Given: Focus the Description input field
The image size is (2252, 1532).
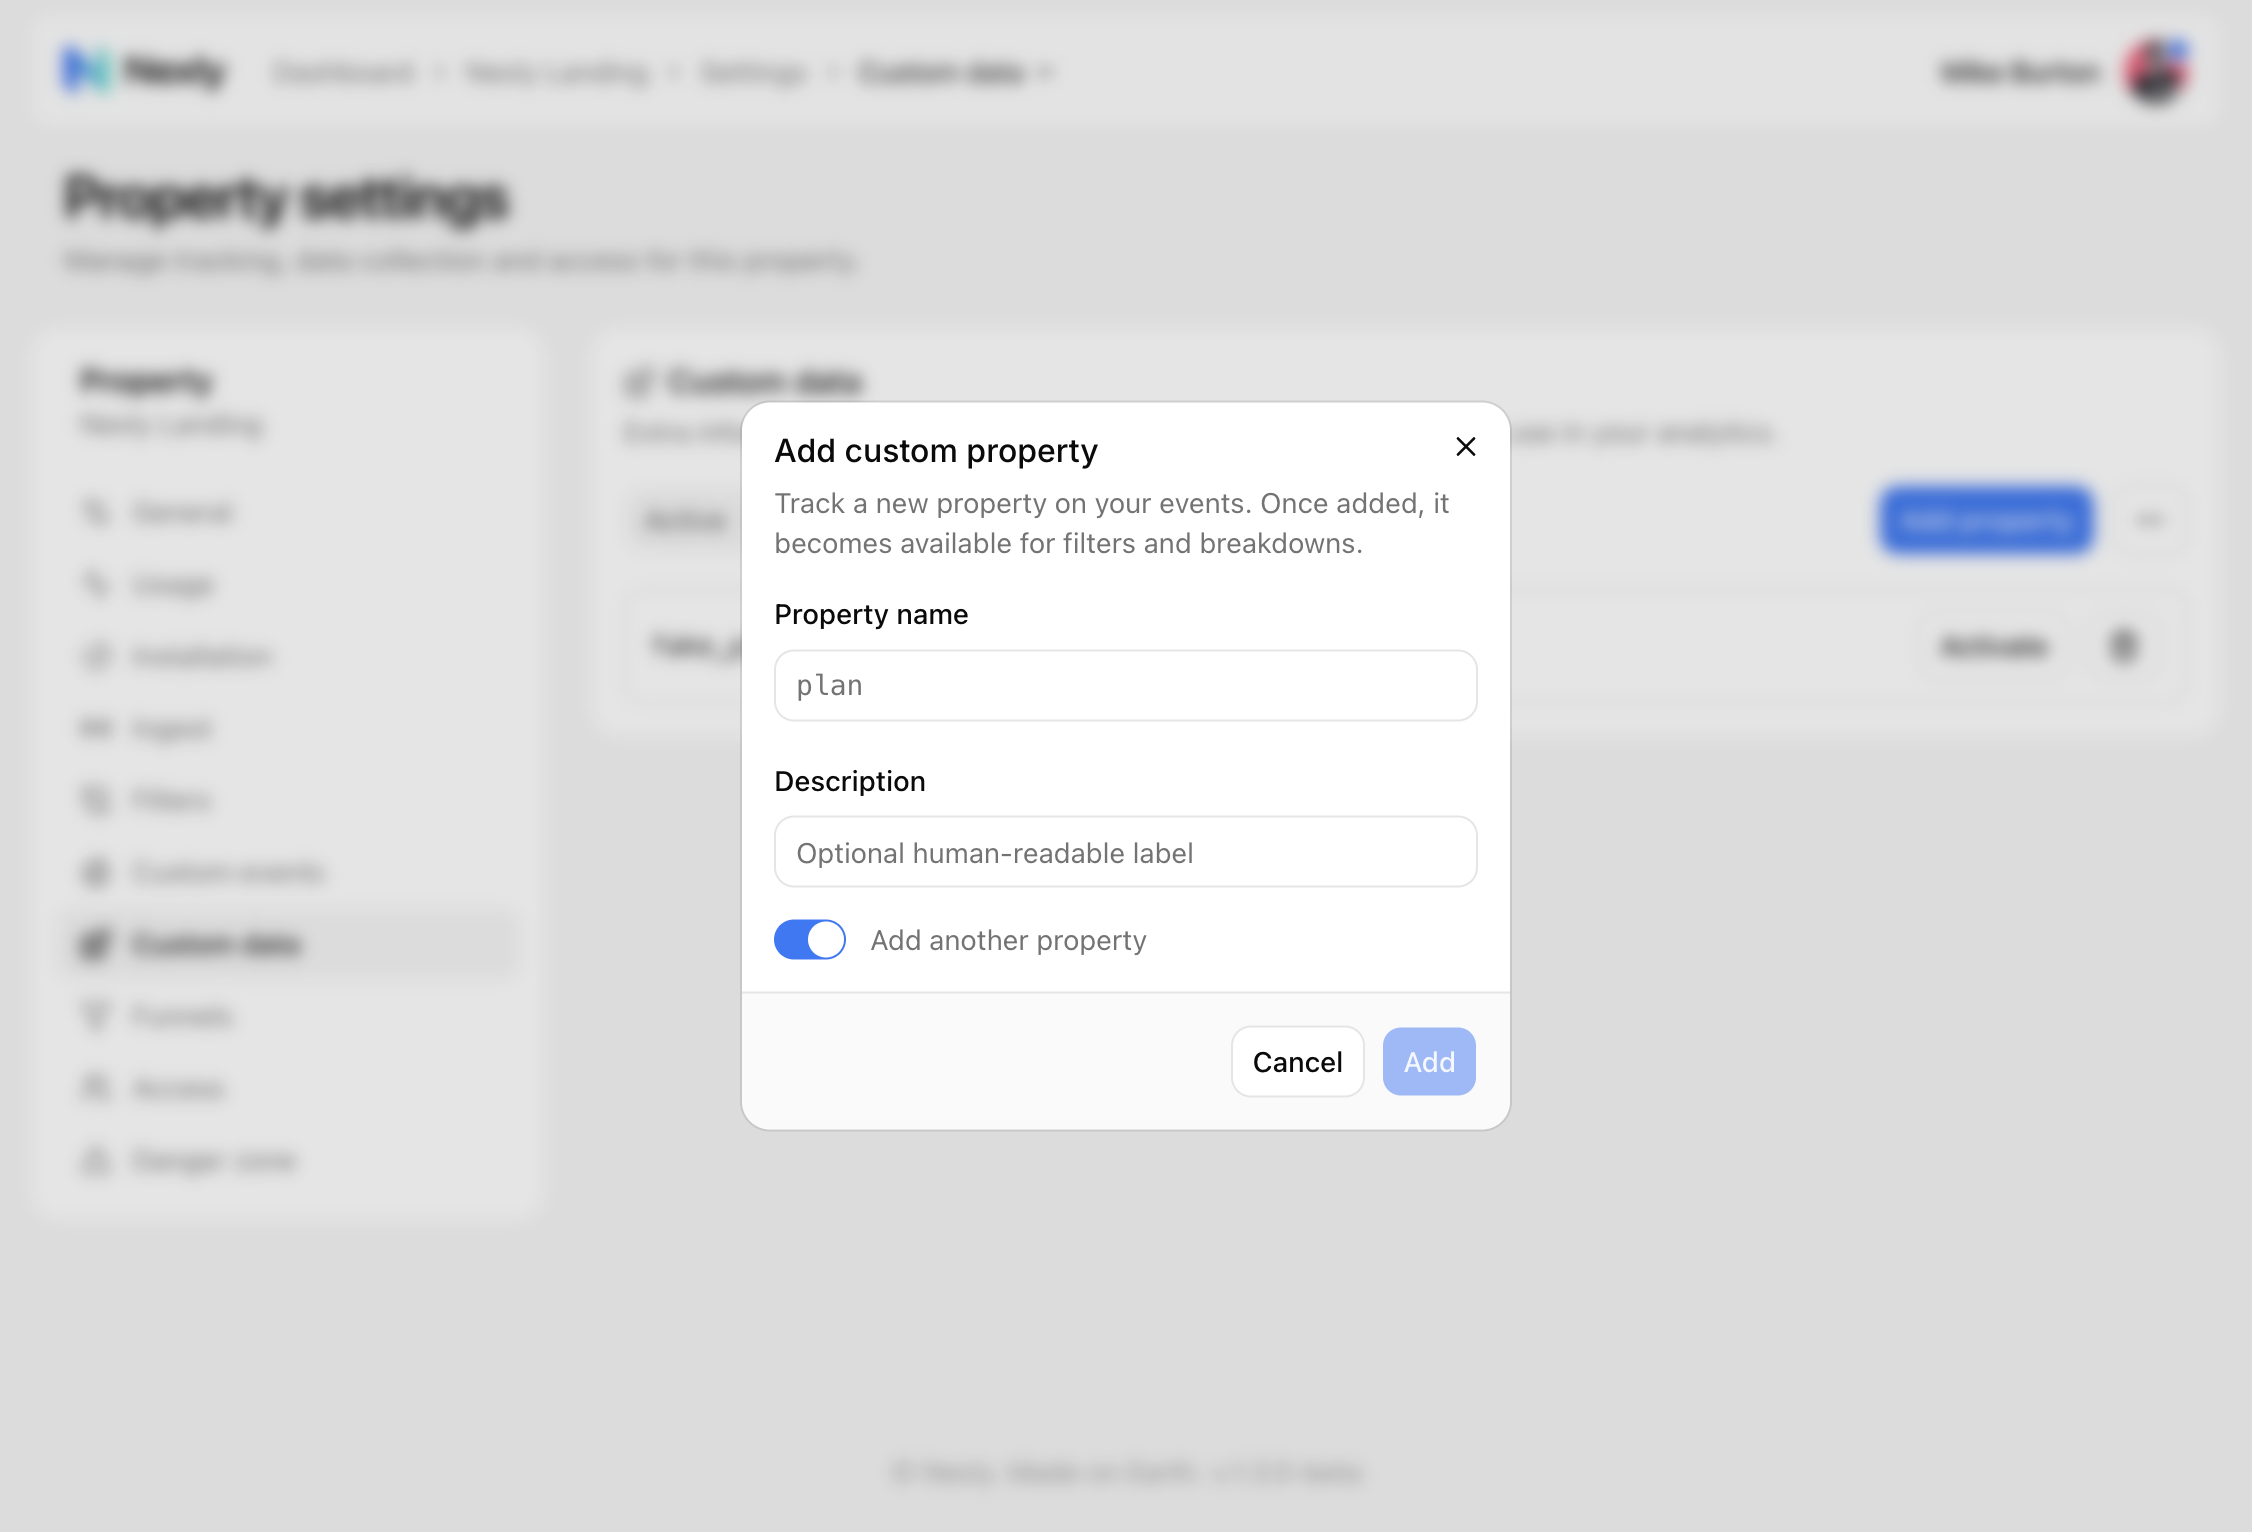Looking at the screenshot, I should pyautogui.click(x=1125, y=852).
